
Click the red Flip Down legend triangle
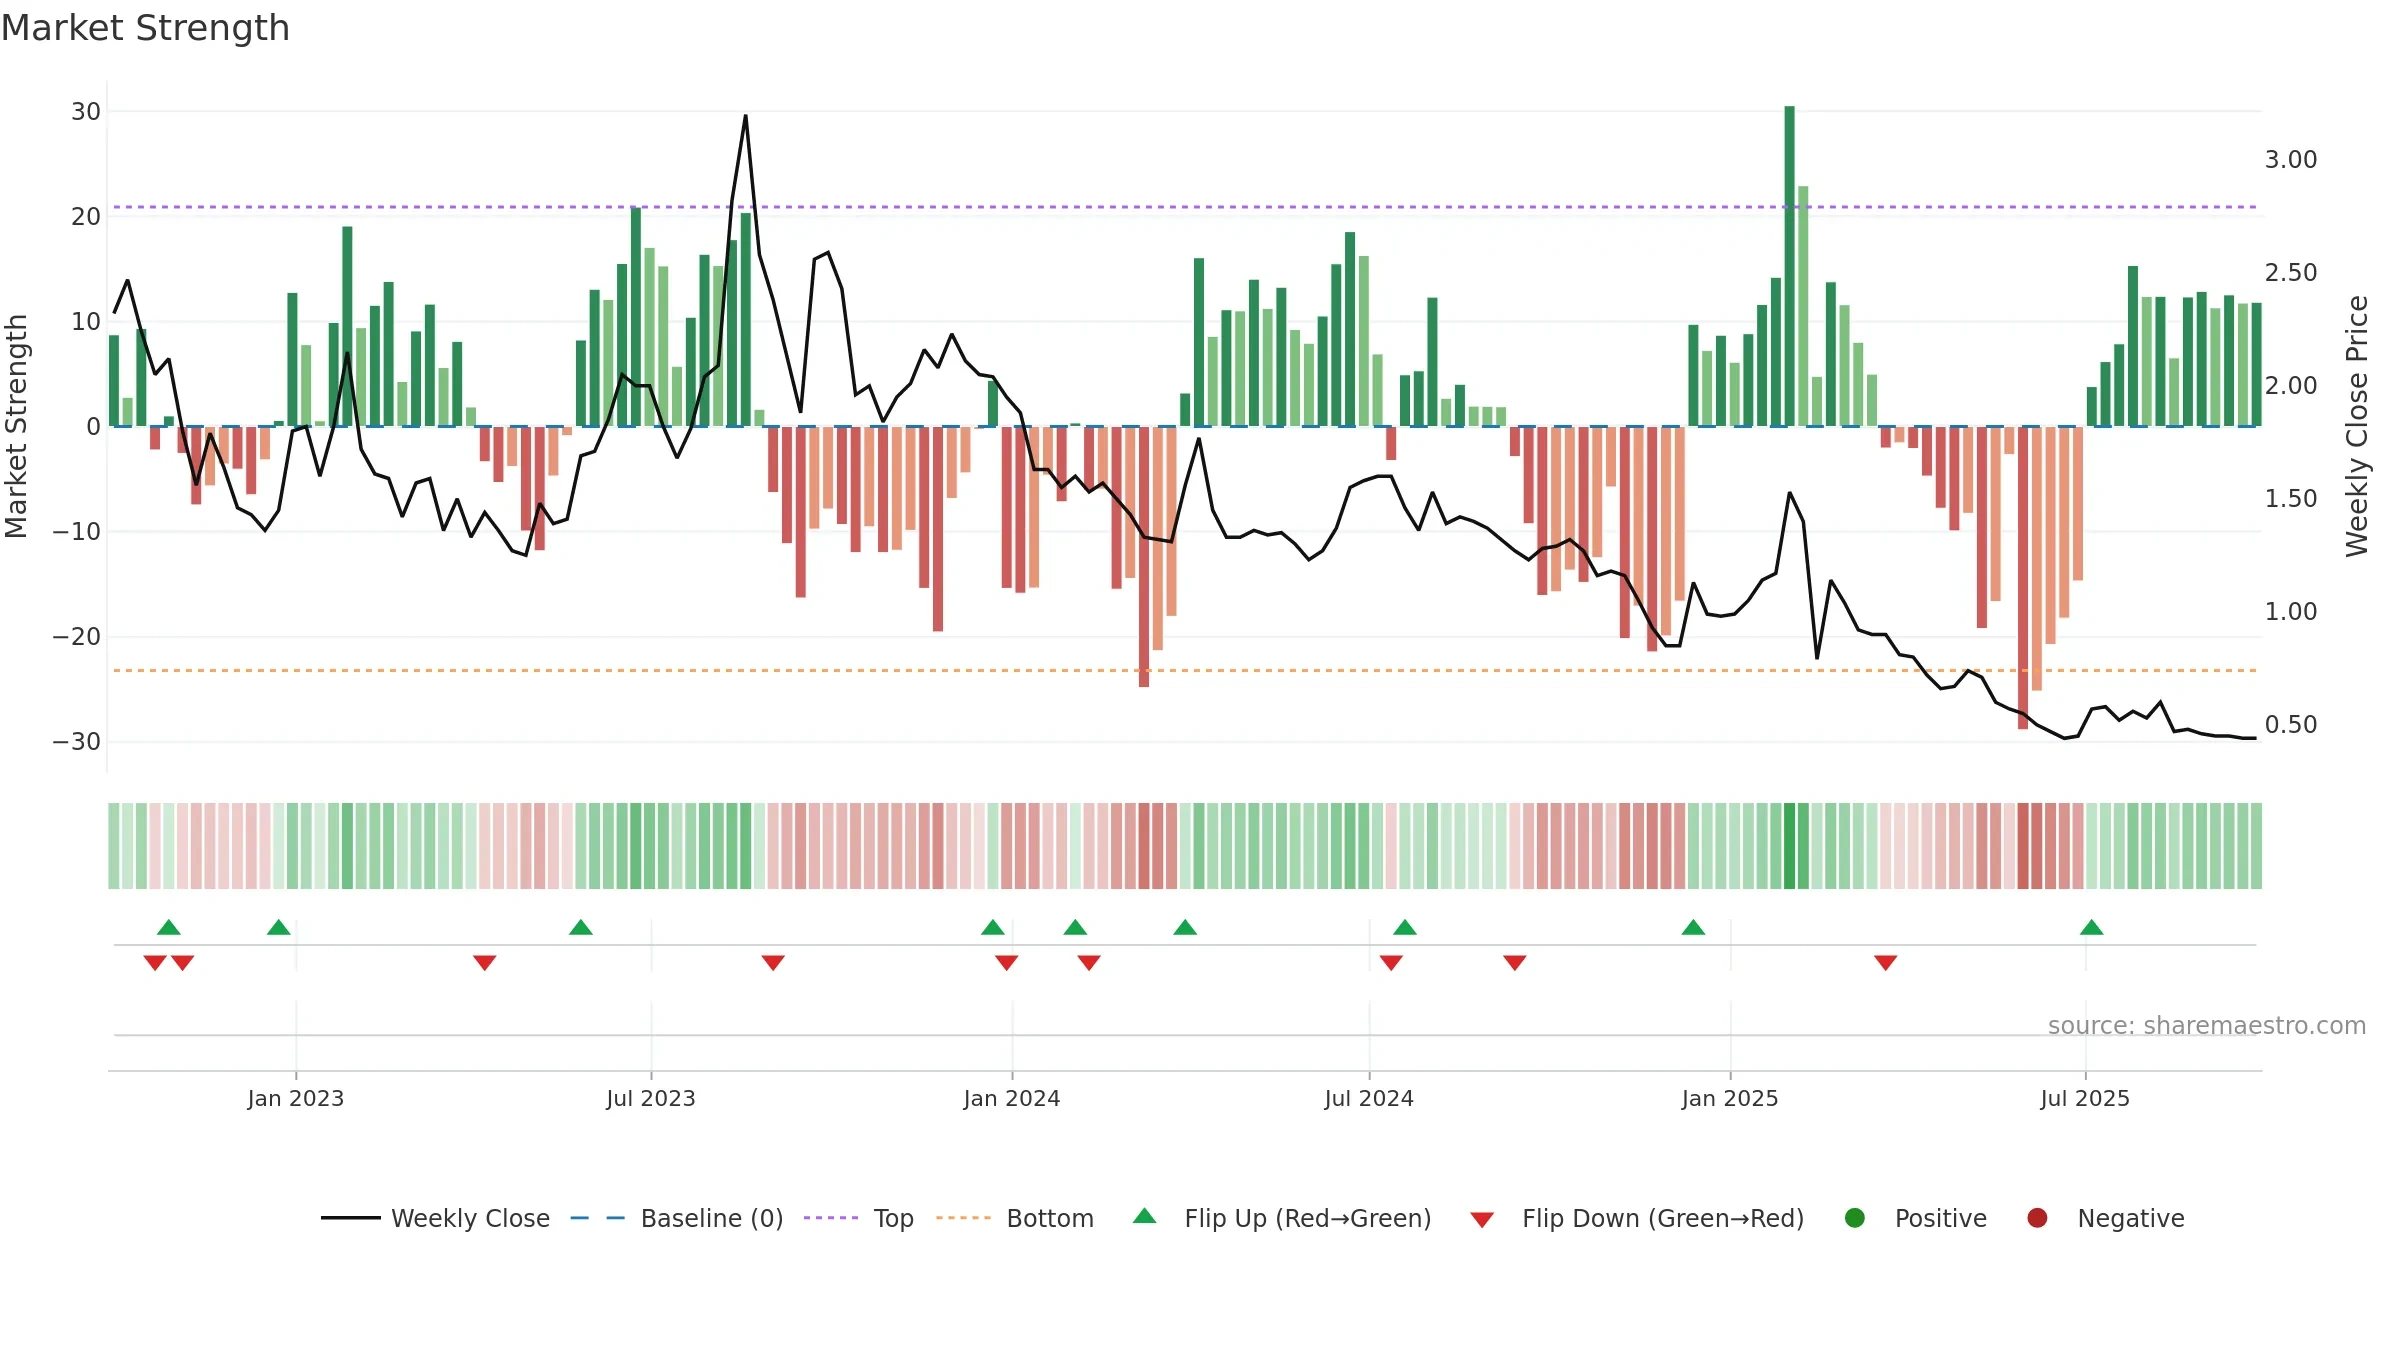1483,1220
